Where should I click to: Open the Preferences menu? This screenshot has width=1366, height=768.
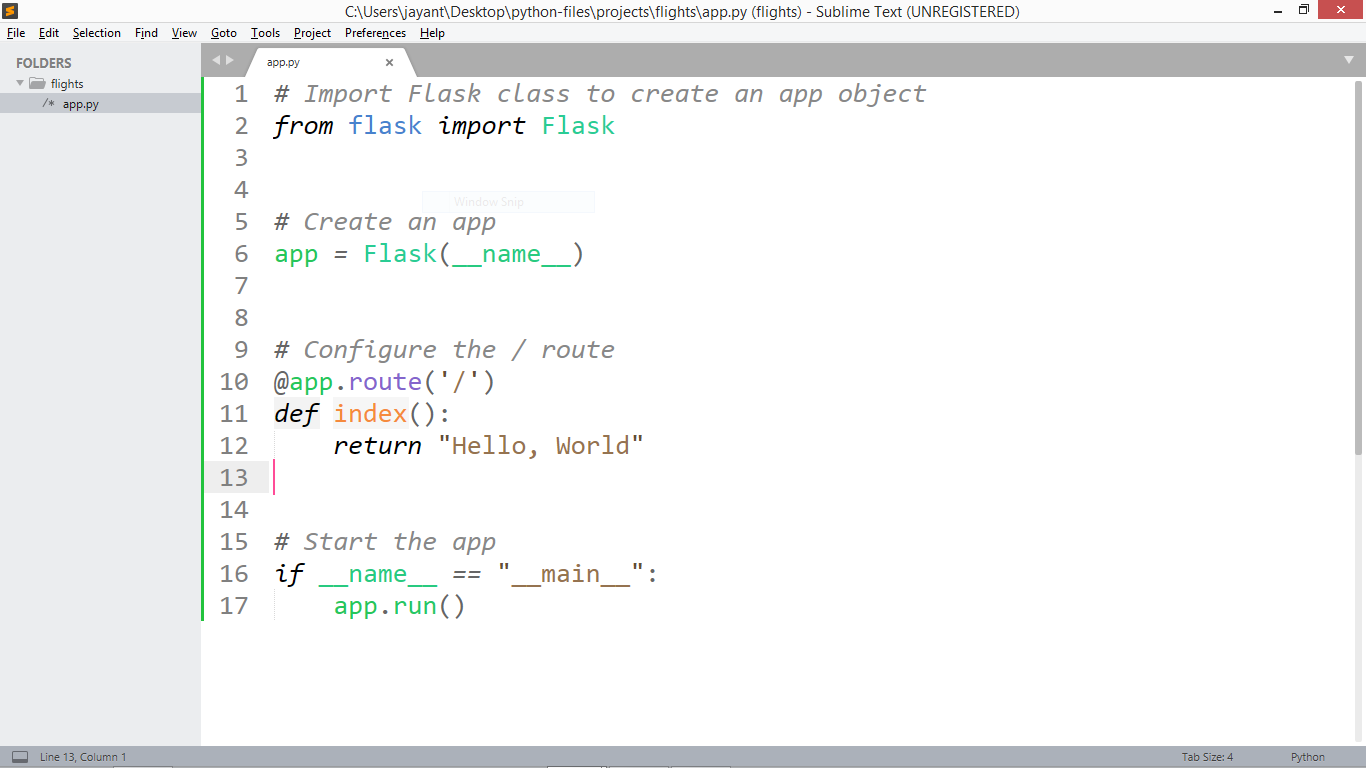click(x=375, y=33)
